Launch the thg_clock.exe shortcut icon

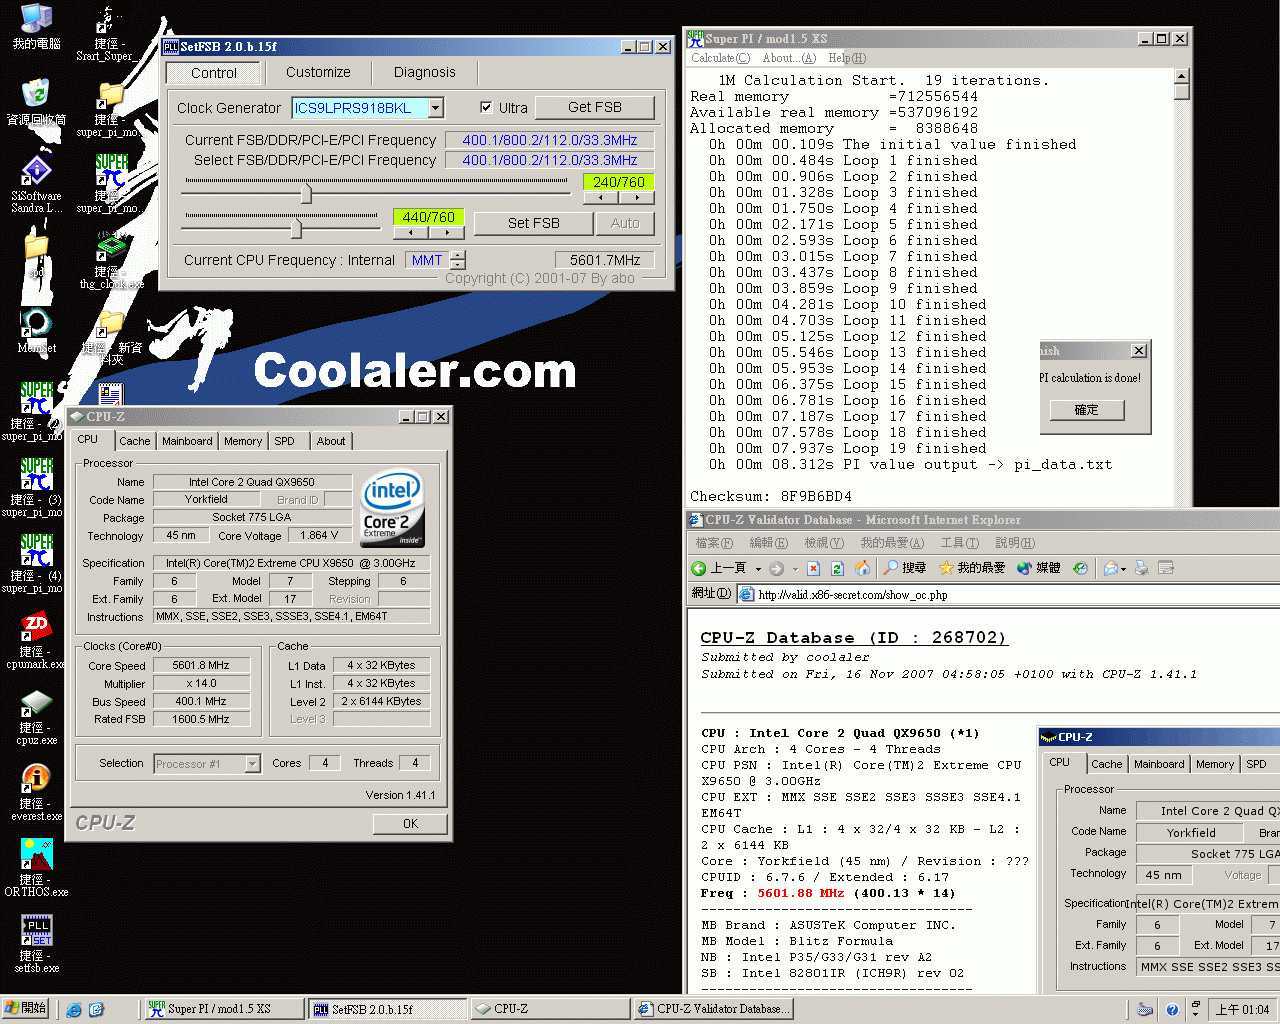[111, 259]
